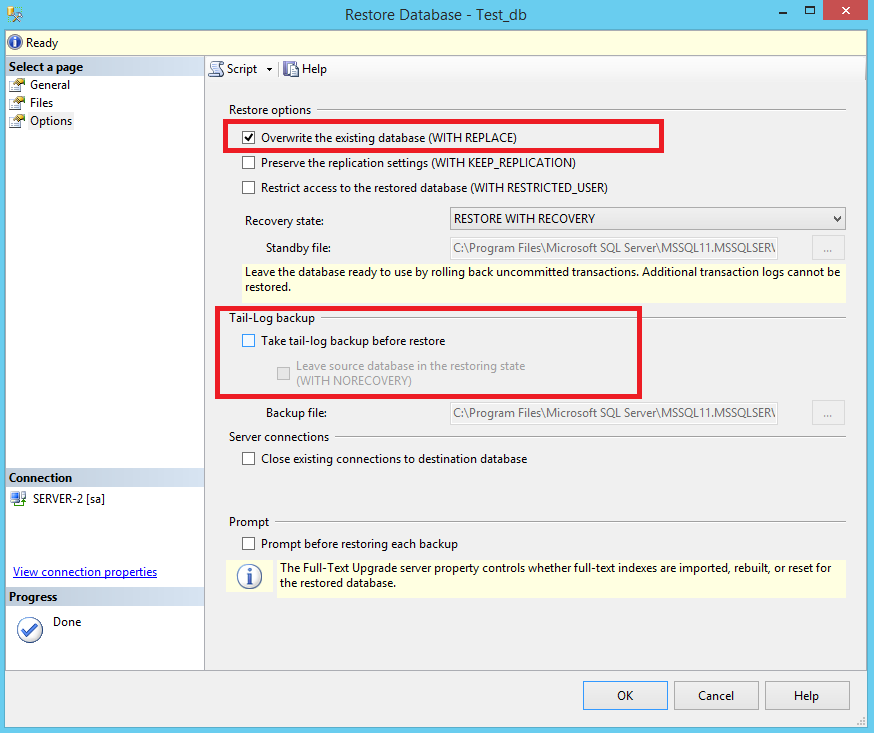The width and height of the screenshot is (874, 733).
Task: Check Close existing connections to destination database
Action: [x=249, y=459]
